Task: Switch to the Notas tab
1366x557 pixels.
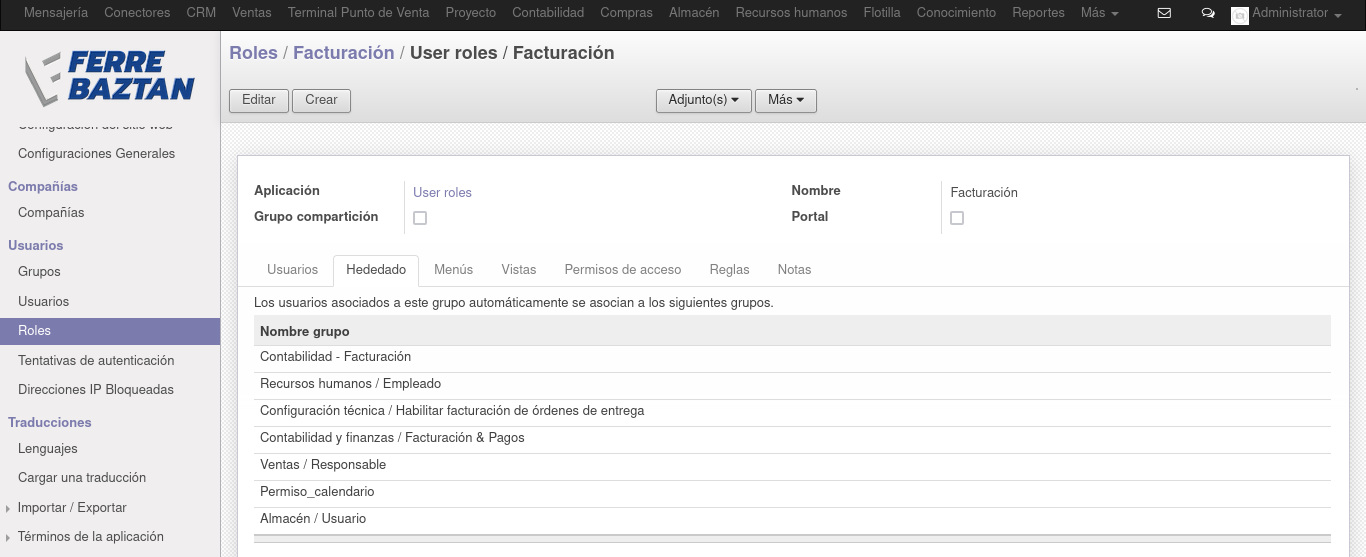Action: [794, 270]
